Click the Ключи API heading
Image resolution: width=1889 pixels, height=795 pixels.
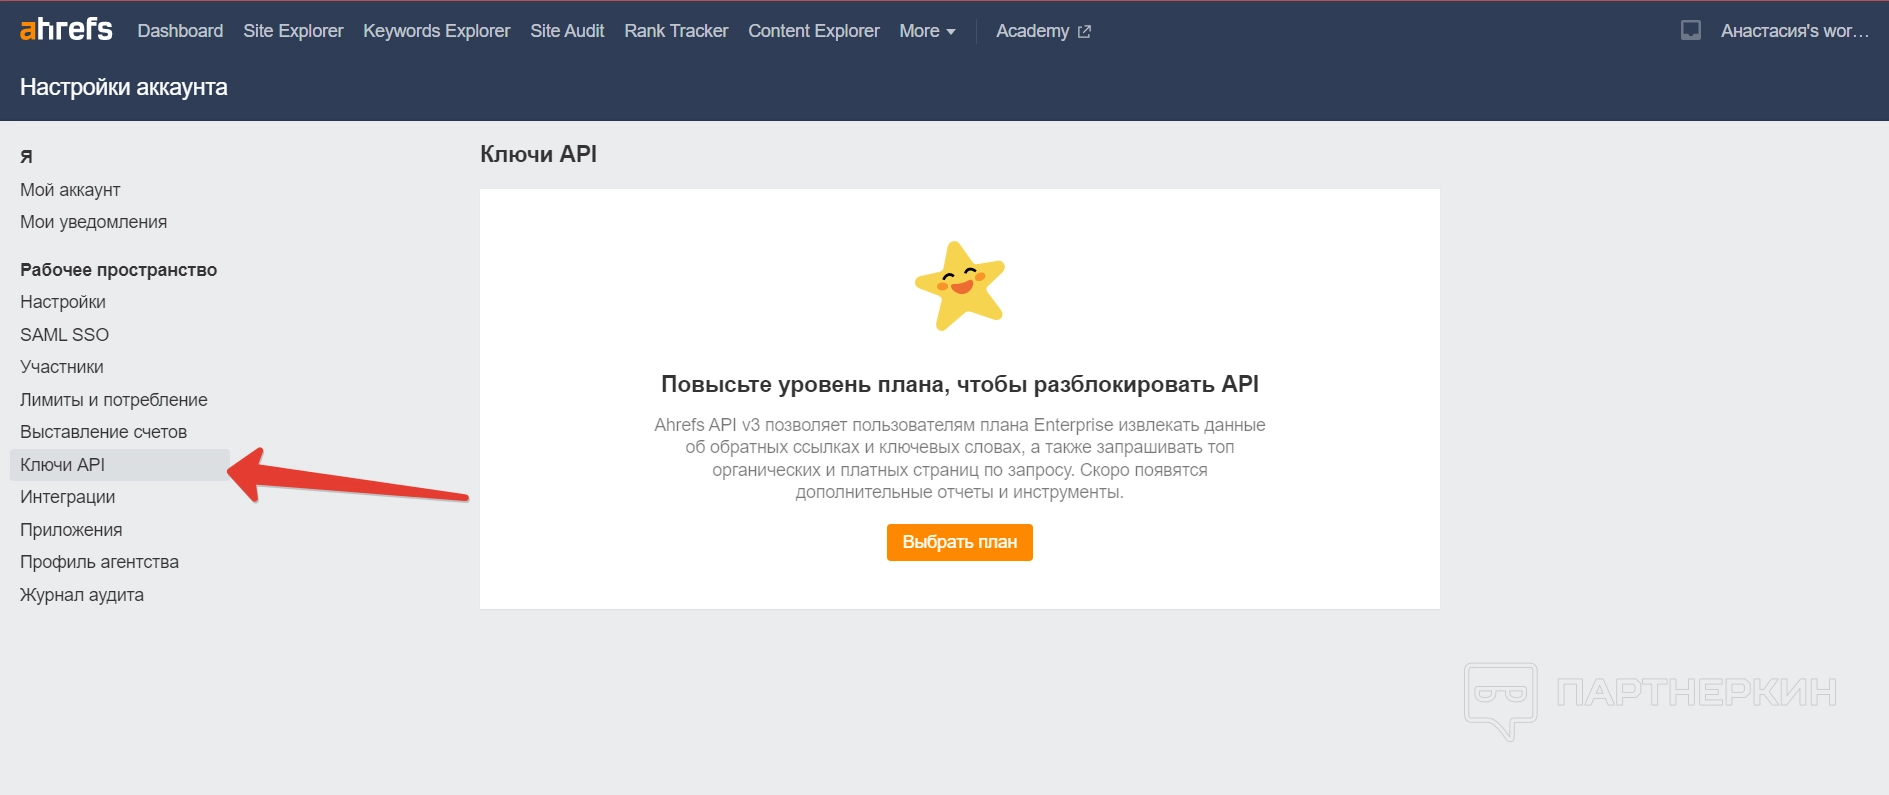538,154
